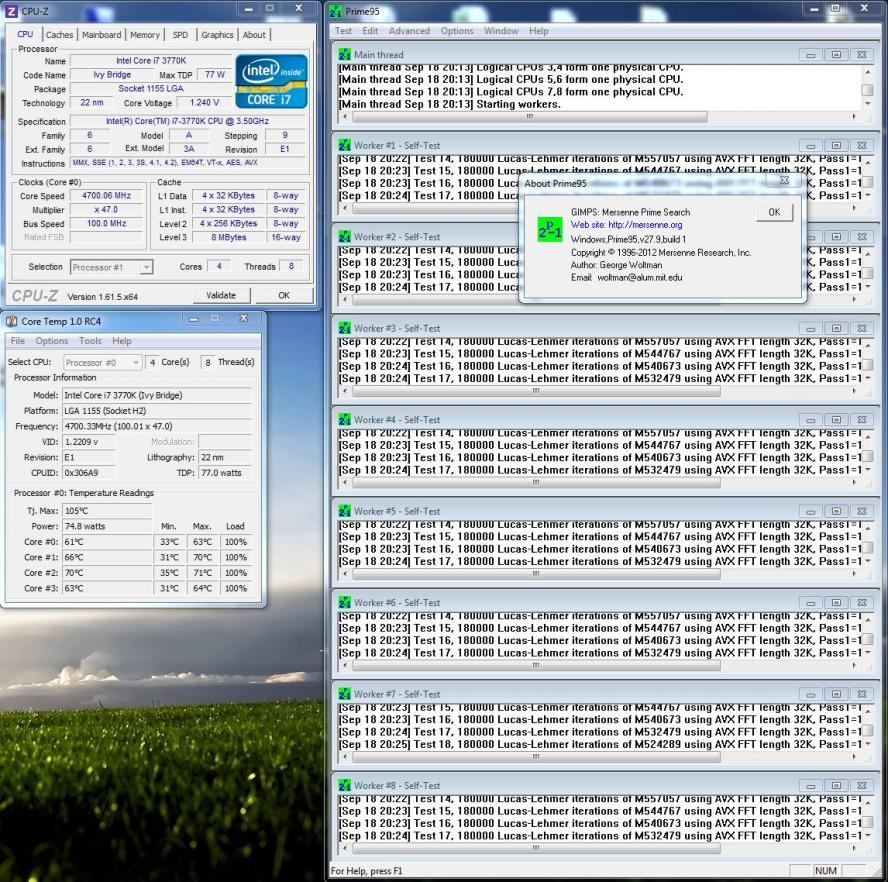Open the About tab in CPU-Z
The height and width of the screenshot is (882, 888).
254,35
